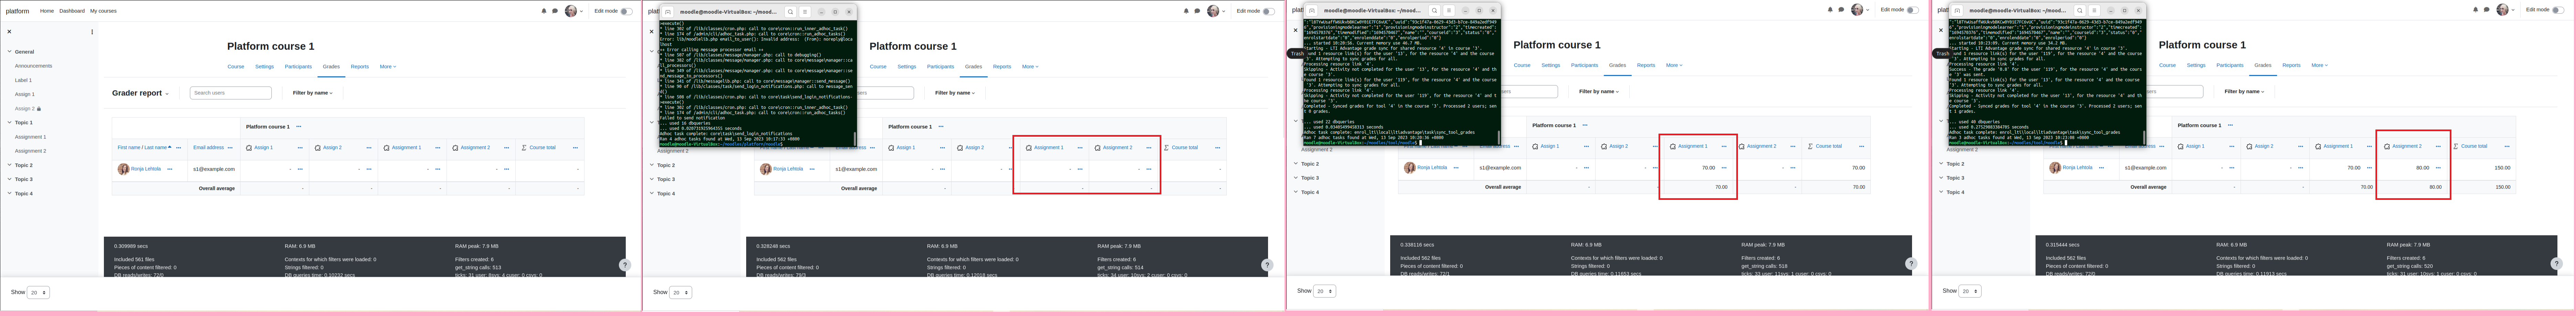Viewport: 2576px width, 316px height.
Task: Switch to Reports tab in leftmost panel
Action: click(360, 67)
